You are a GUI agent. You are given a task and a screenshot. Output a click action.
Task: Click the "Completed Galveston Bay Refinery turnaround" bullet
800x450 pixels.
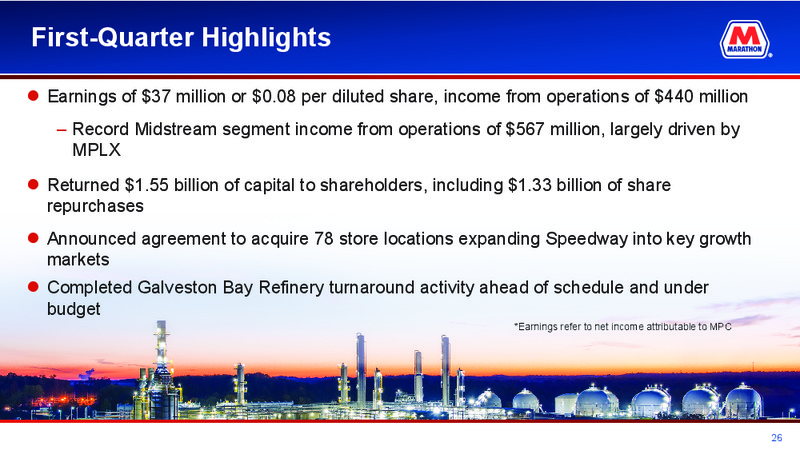pyautogui.click(x=378, y=298)
